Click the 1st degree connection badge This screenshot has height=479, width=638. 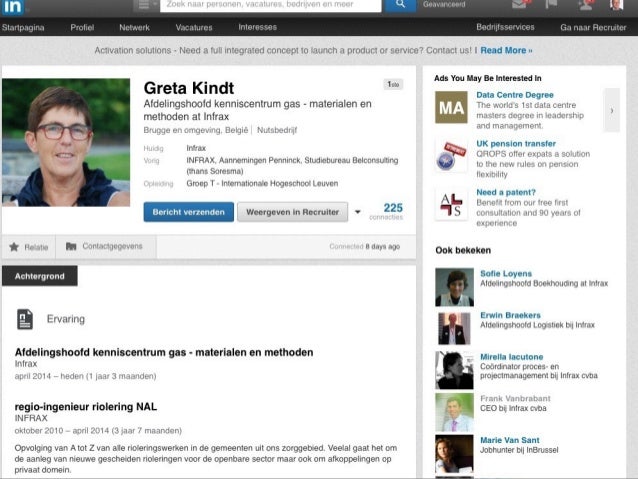tap(393, 84)
